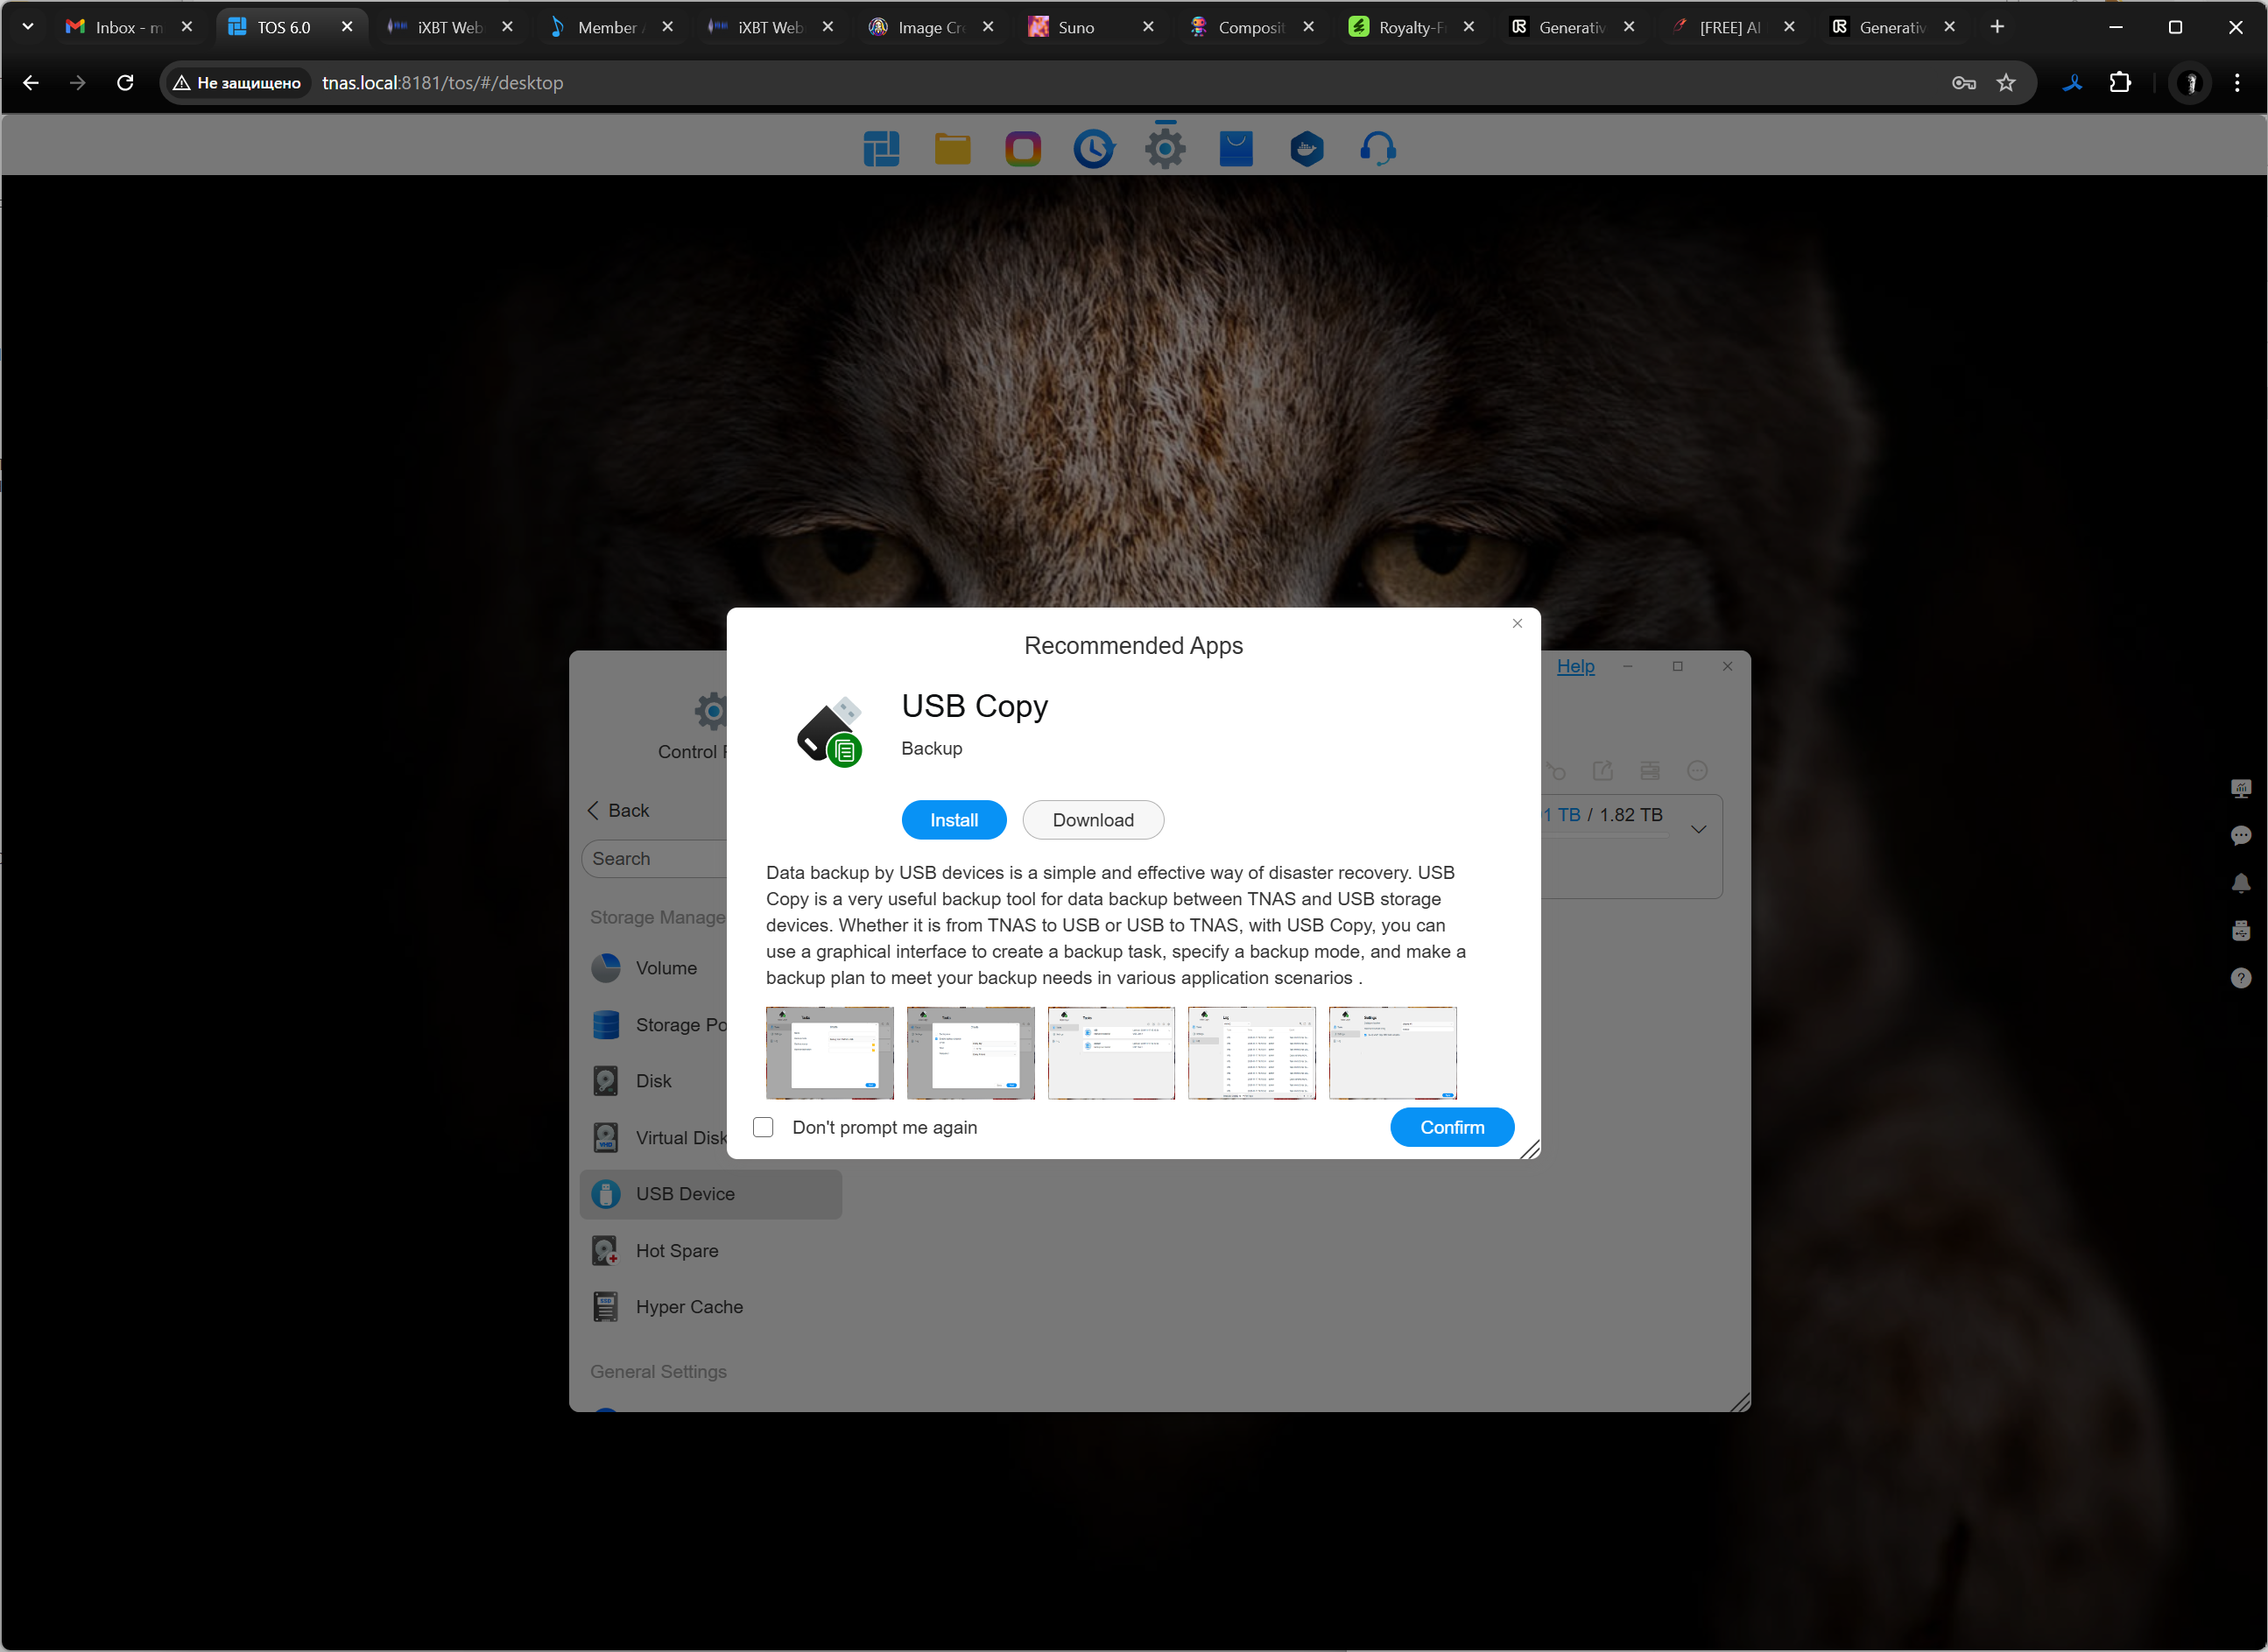Open Control Panel gear in top dock
Screen dimensions: 2268x1652
(1165, 149)
